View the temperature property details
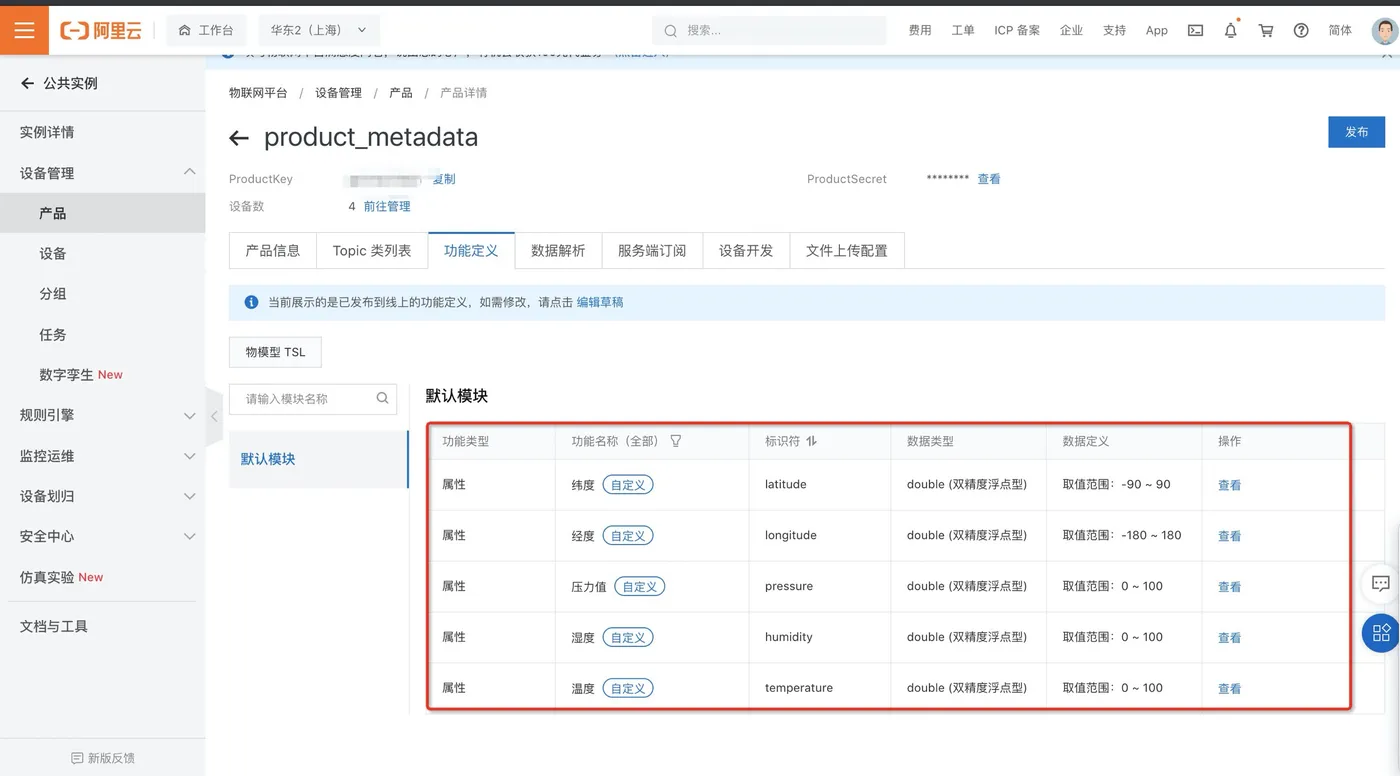The image size is (1400, 776). (1229, 689)
